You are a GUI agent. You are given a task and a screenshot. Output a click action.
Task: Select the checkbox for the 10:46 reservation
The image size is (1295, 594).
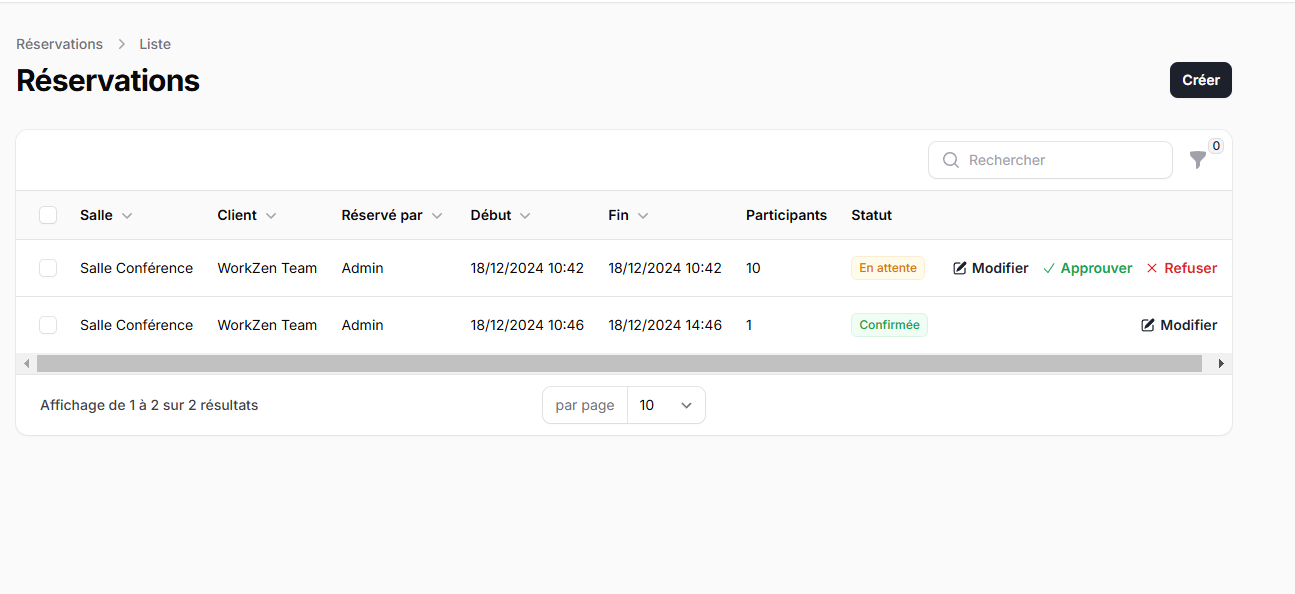coord(48,325)
